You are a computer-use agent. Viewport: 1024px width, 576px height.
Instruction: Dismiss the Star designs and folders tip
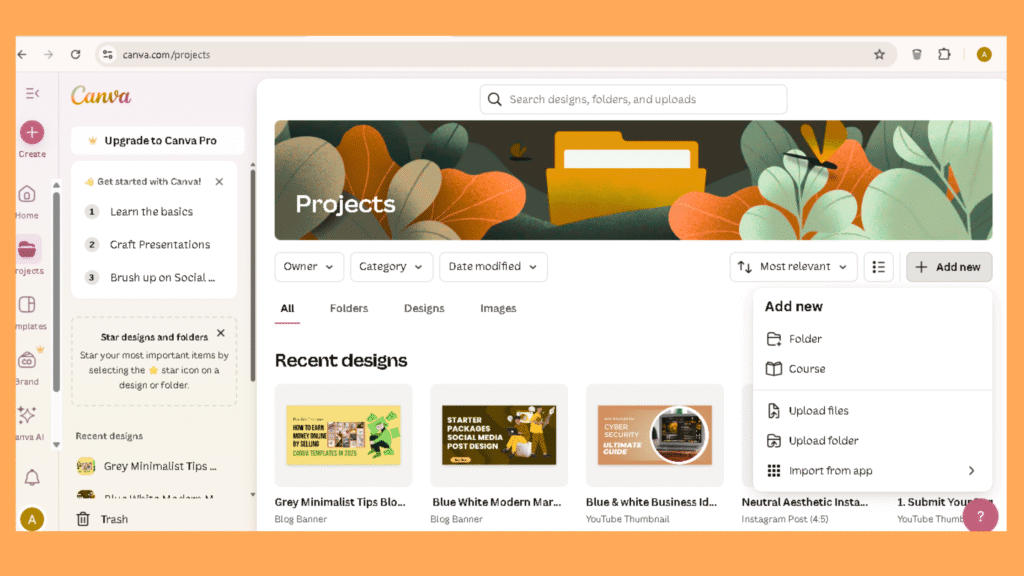coord(221,333)
